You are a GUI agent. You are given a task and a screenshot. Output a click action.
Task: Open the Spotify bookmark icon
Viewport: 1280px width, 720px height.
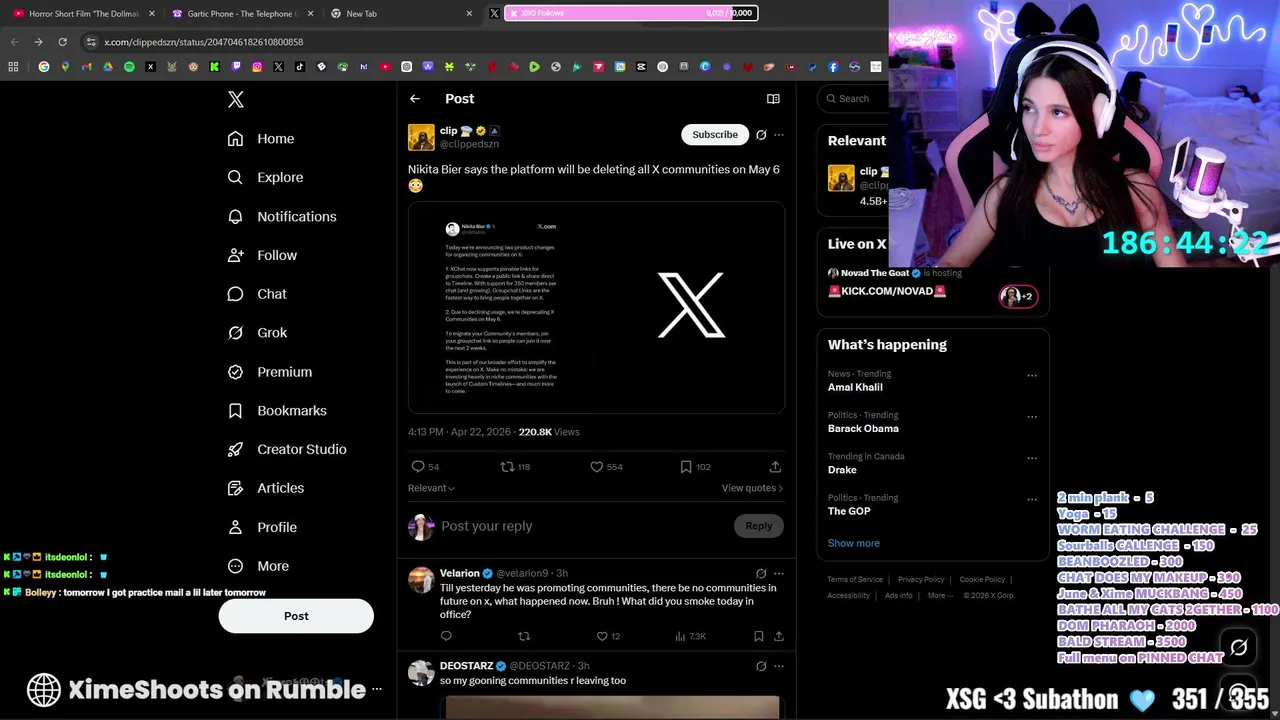[x=129, y=67]
